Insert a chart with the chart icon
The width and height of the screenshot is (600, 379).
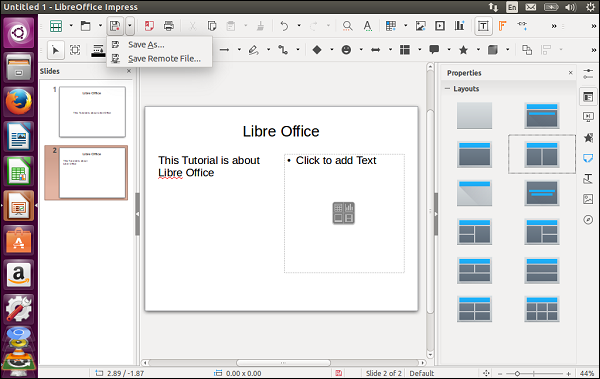coord(459,26)
